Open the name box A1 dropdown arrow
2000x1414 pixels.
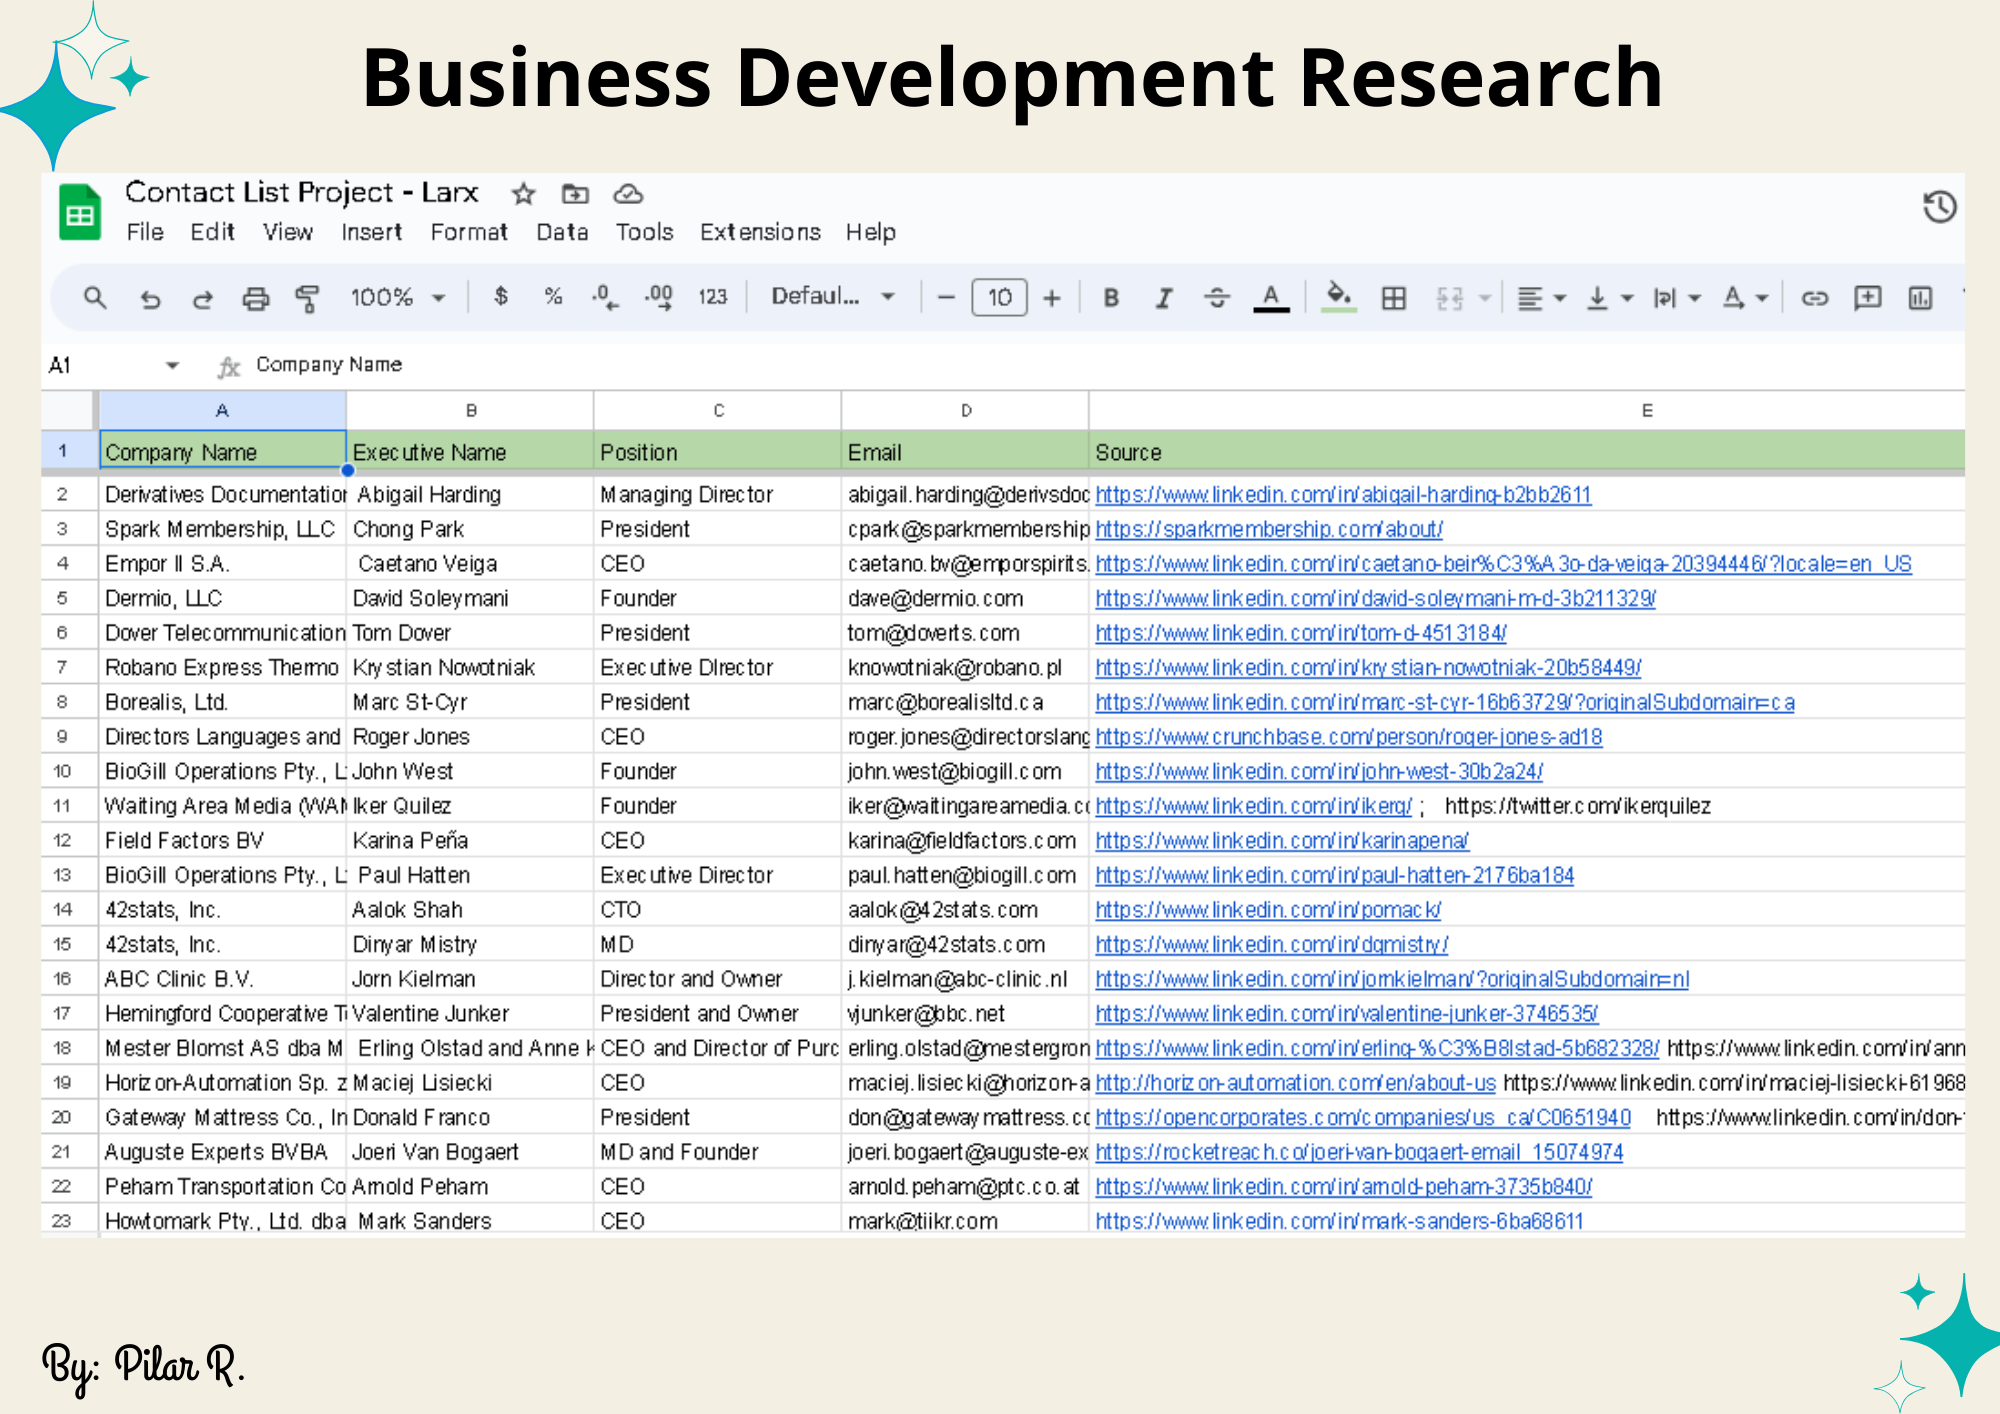click(x=172, y=365)
